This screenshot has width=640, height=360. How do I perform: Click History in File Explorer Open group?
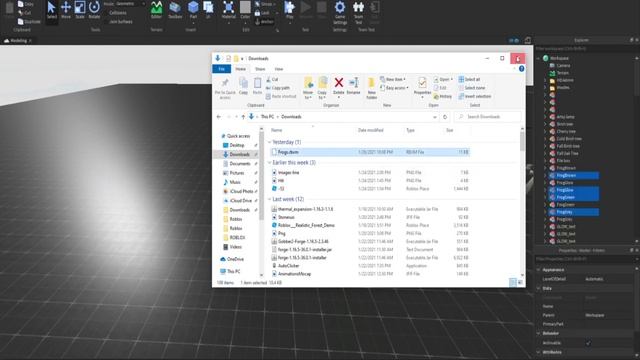[x=442, y=96]
